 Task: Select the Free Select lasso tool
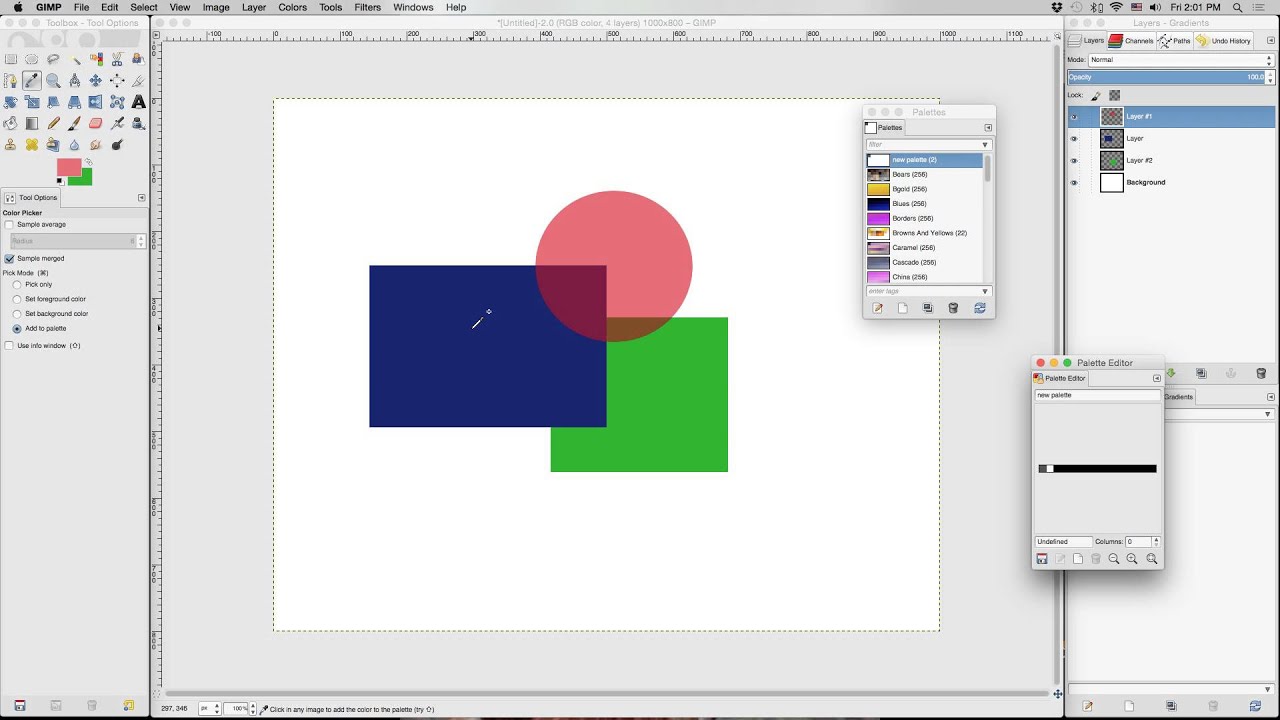53,59
